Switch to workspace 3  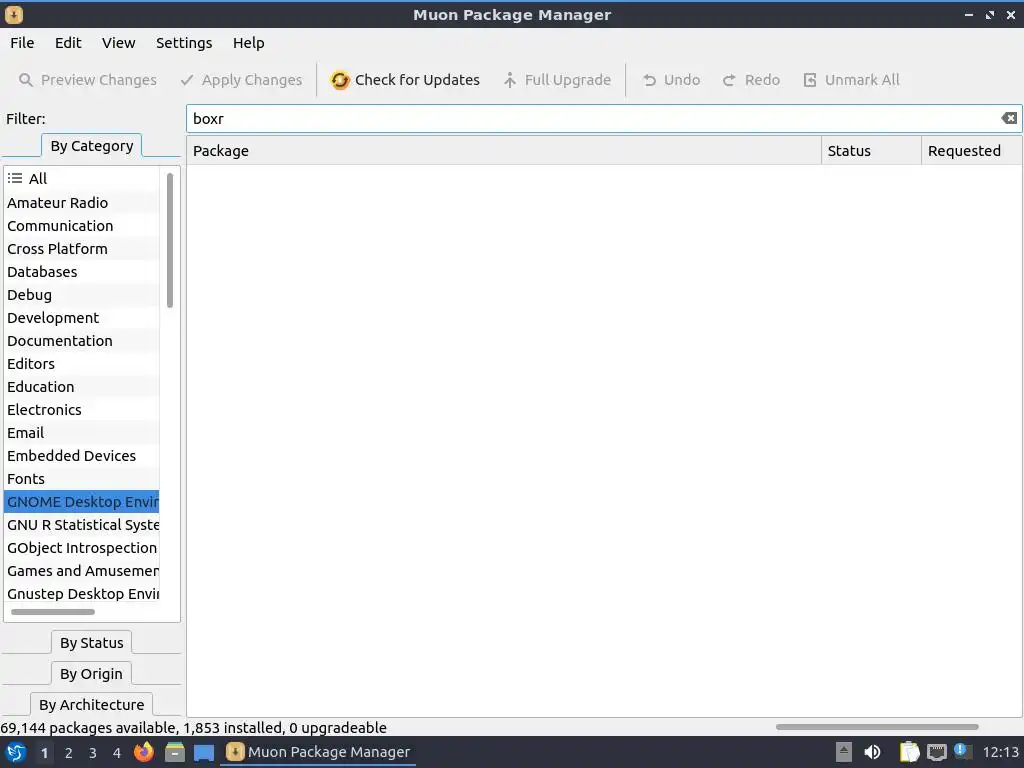coord(93,753)
